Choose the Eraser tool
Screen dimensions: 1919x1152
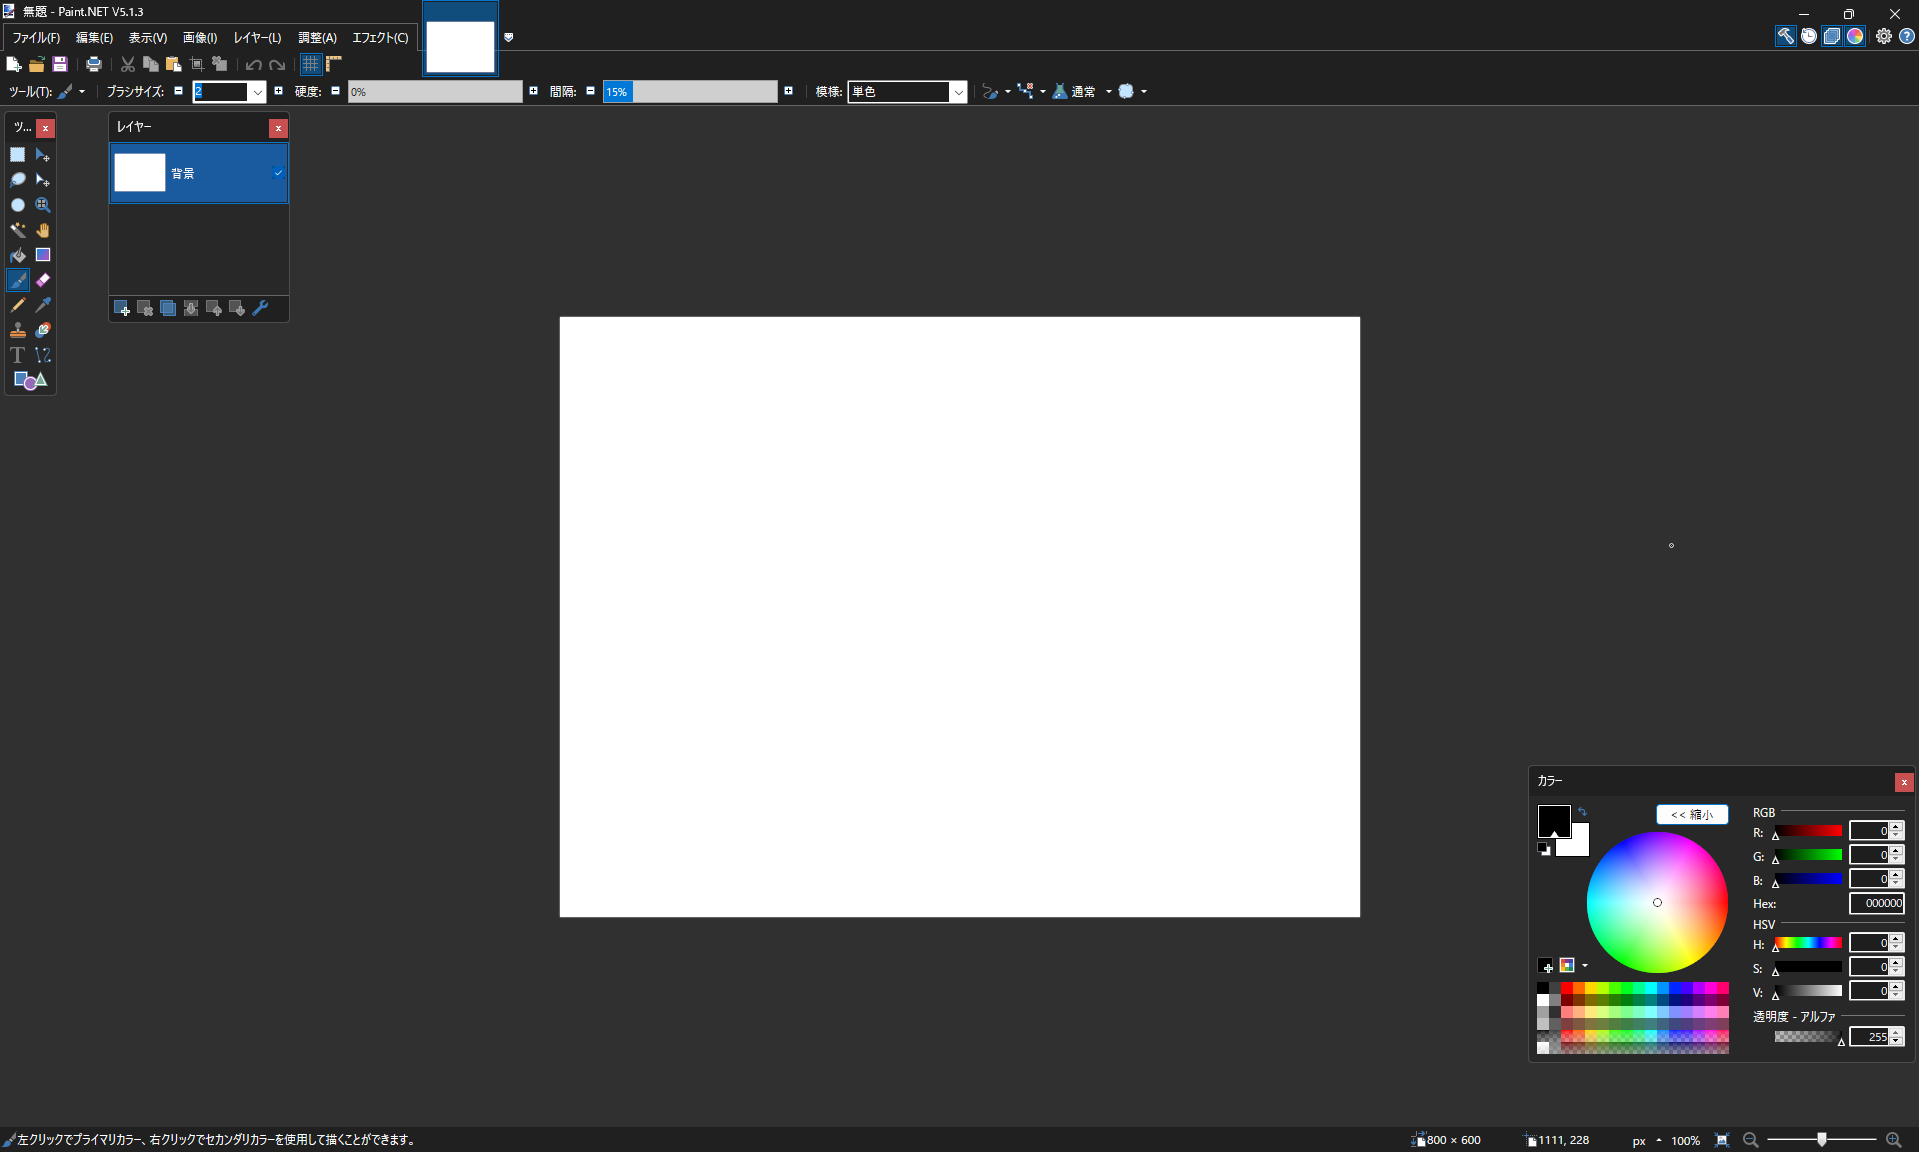(x=43, y=280)
